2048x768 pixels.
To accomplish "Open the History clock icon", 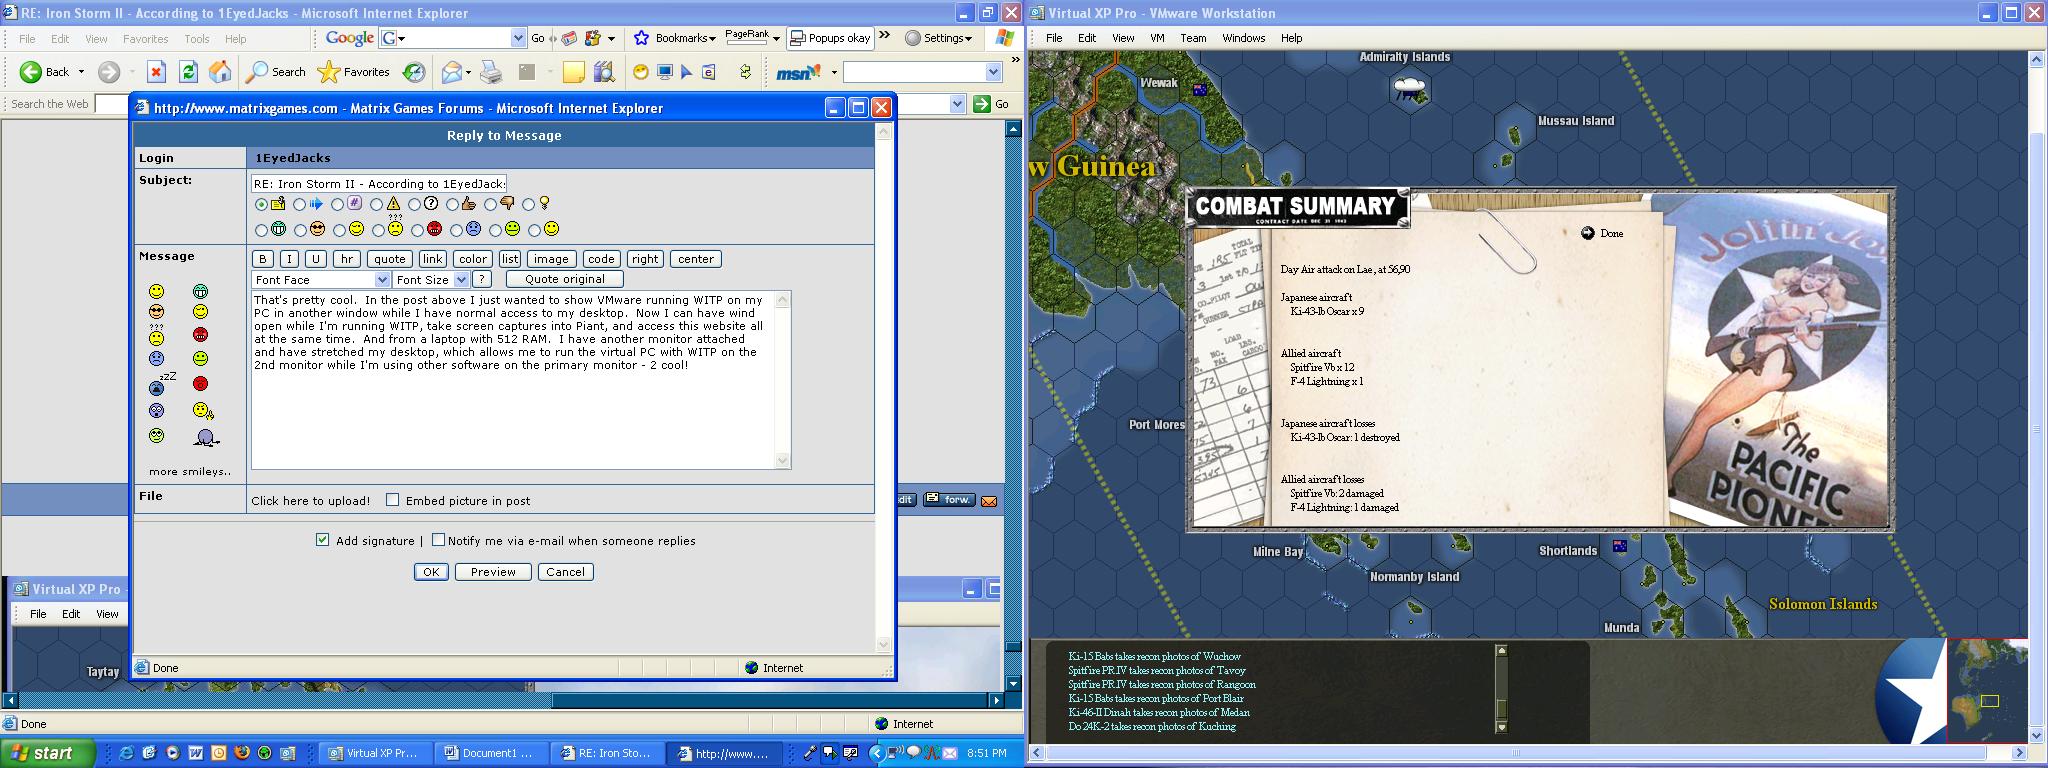I will [x=413, y=72].
